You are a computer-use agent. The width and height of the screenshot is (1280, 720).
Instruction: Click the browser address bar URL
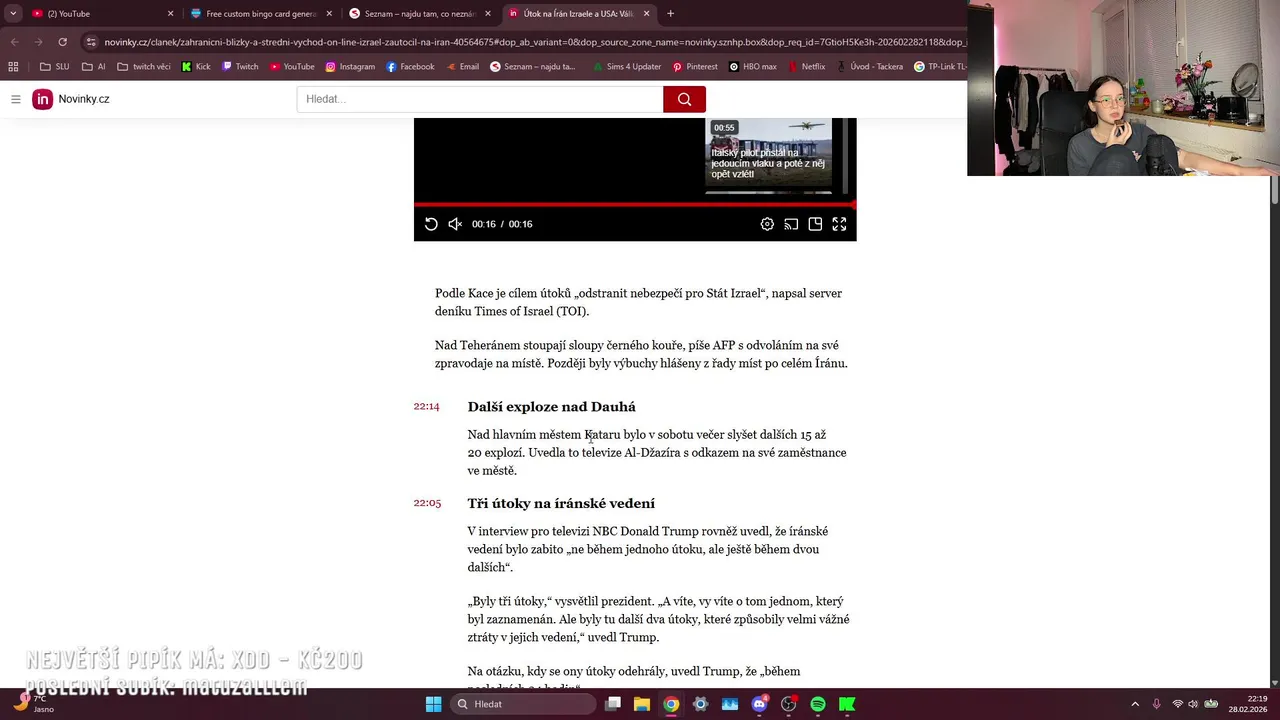[x=535, y=42]
